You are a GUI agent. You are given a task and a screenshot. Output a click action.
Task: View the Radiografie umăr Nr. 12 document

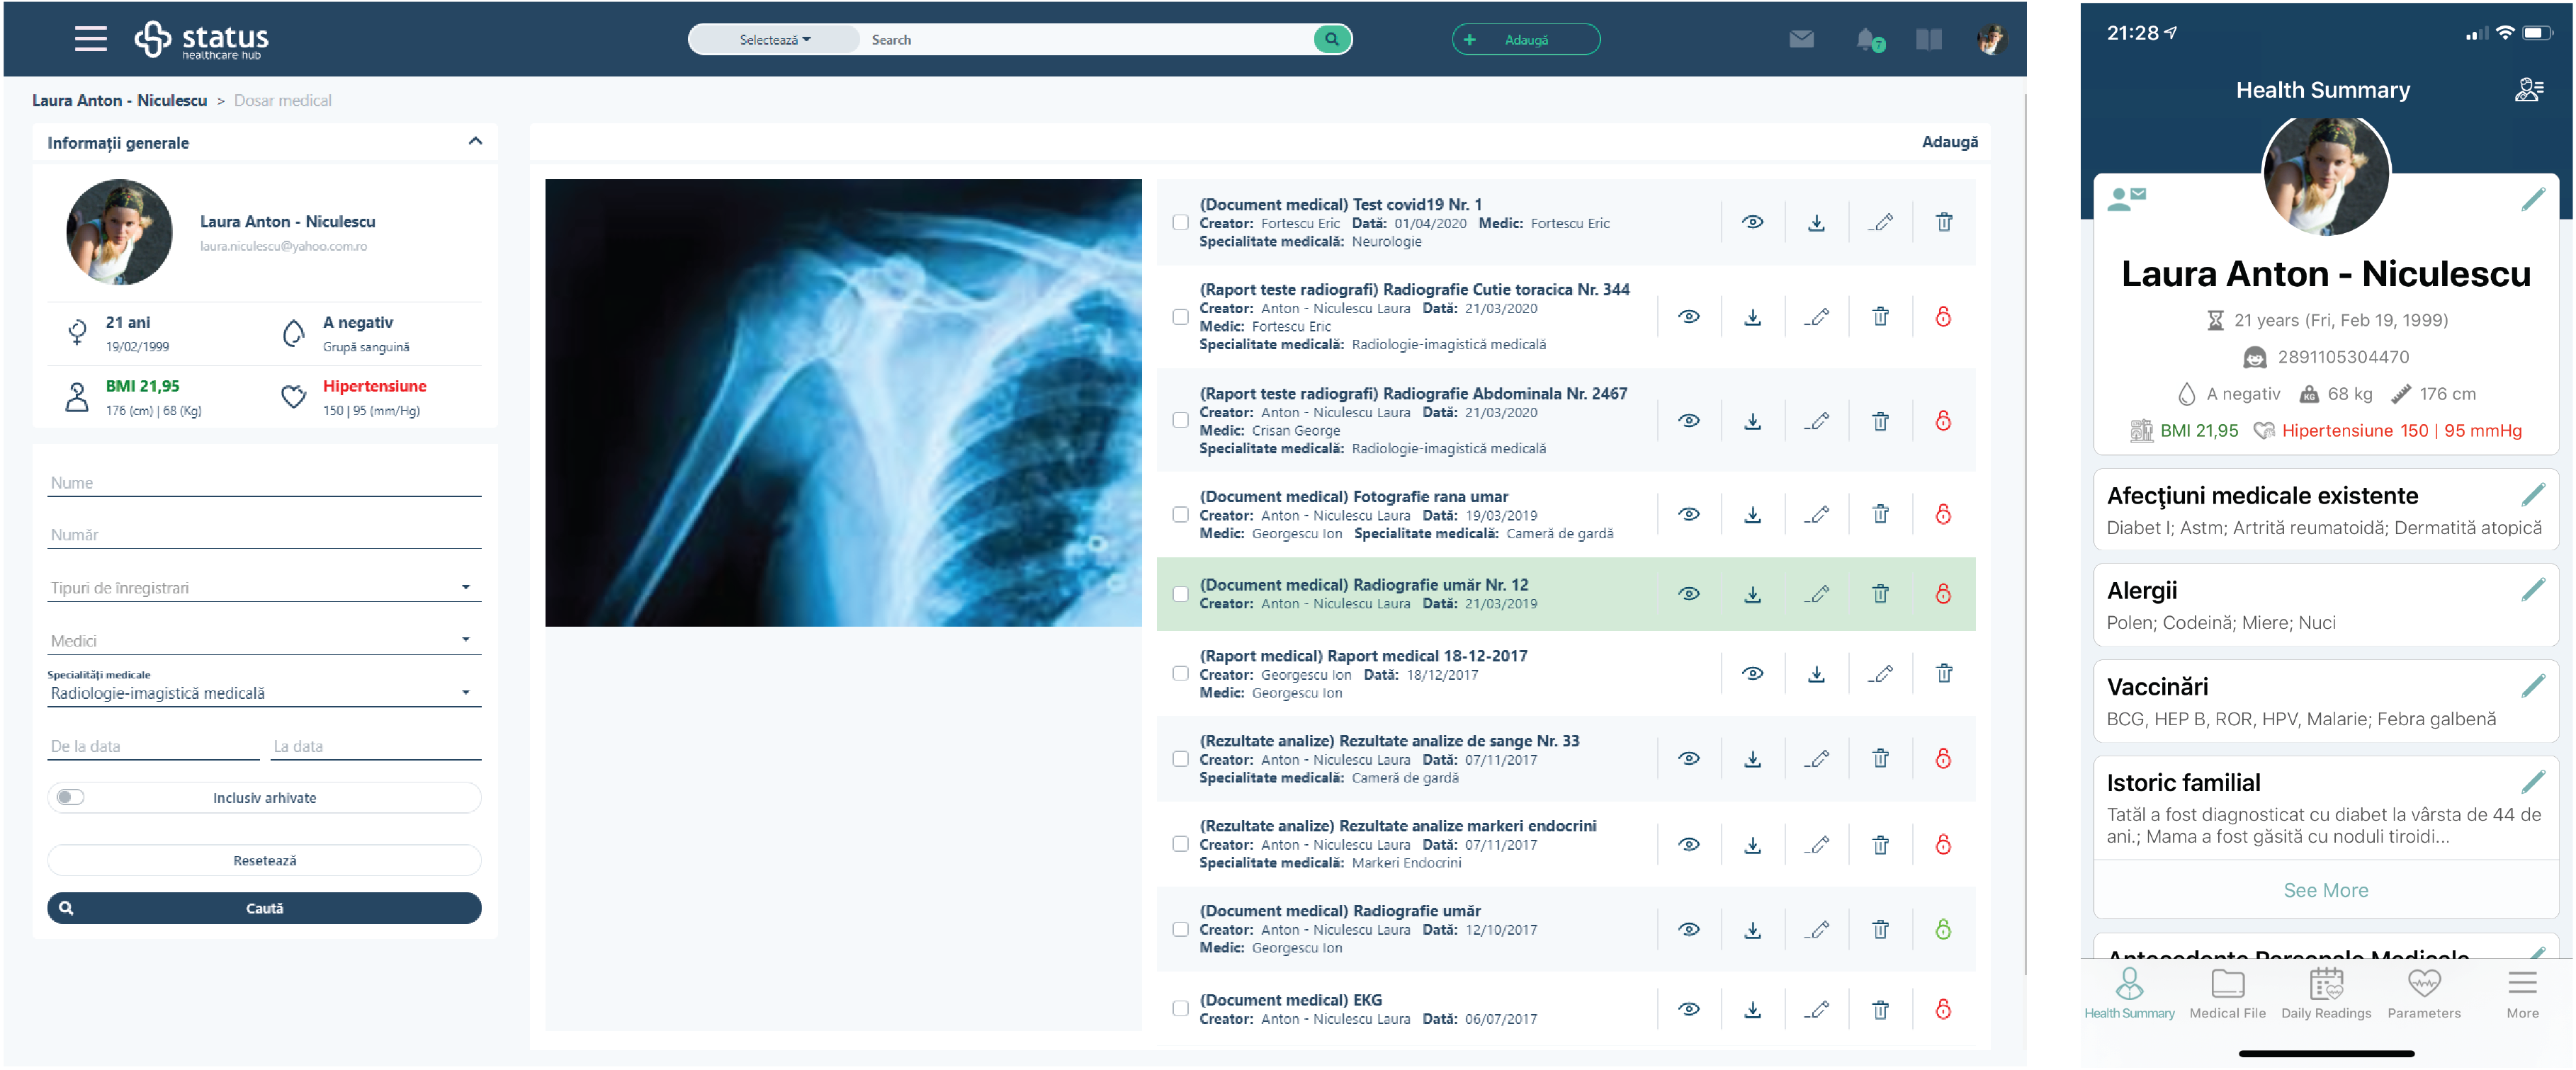click(1688, 593)
